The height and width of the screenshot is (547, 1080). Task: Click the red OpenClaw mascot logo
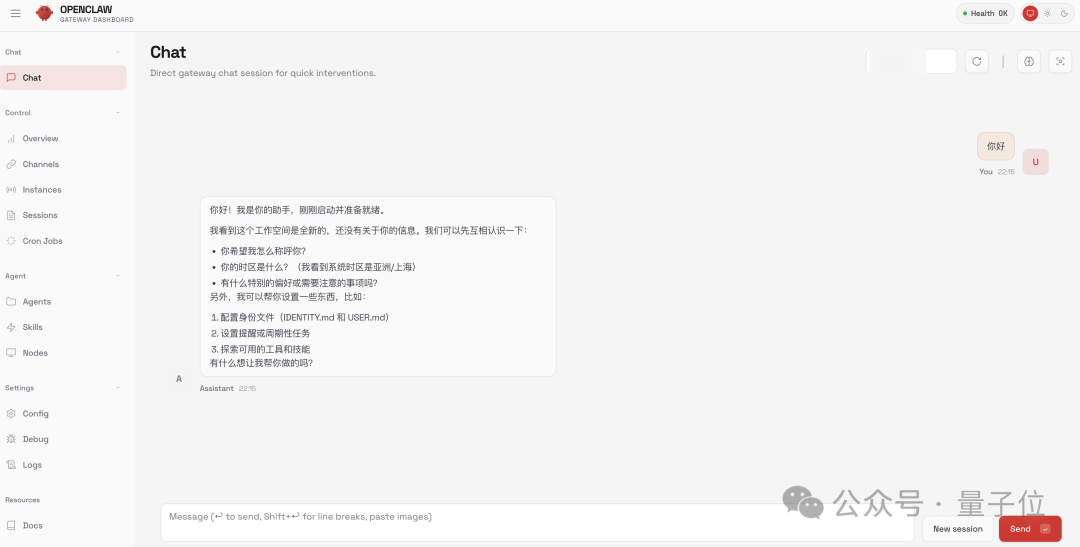pyautogui.click(x=44, y=13)
